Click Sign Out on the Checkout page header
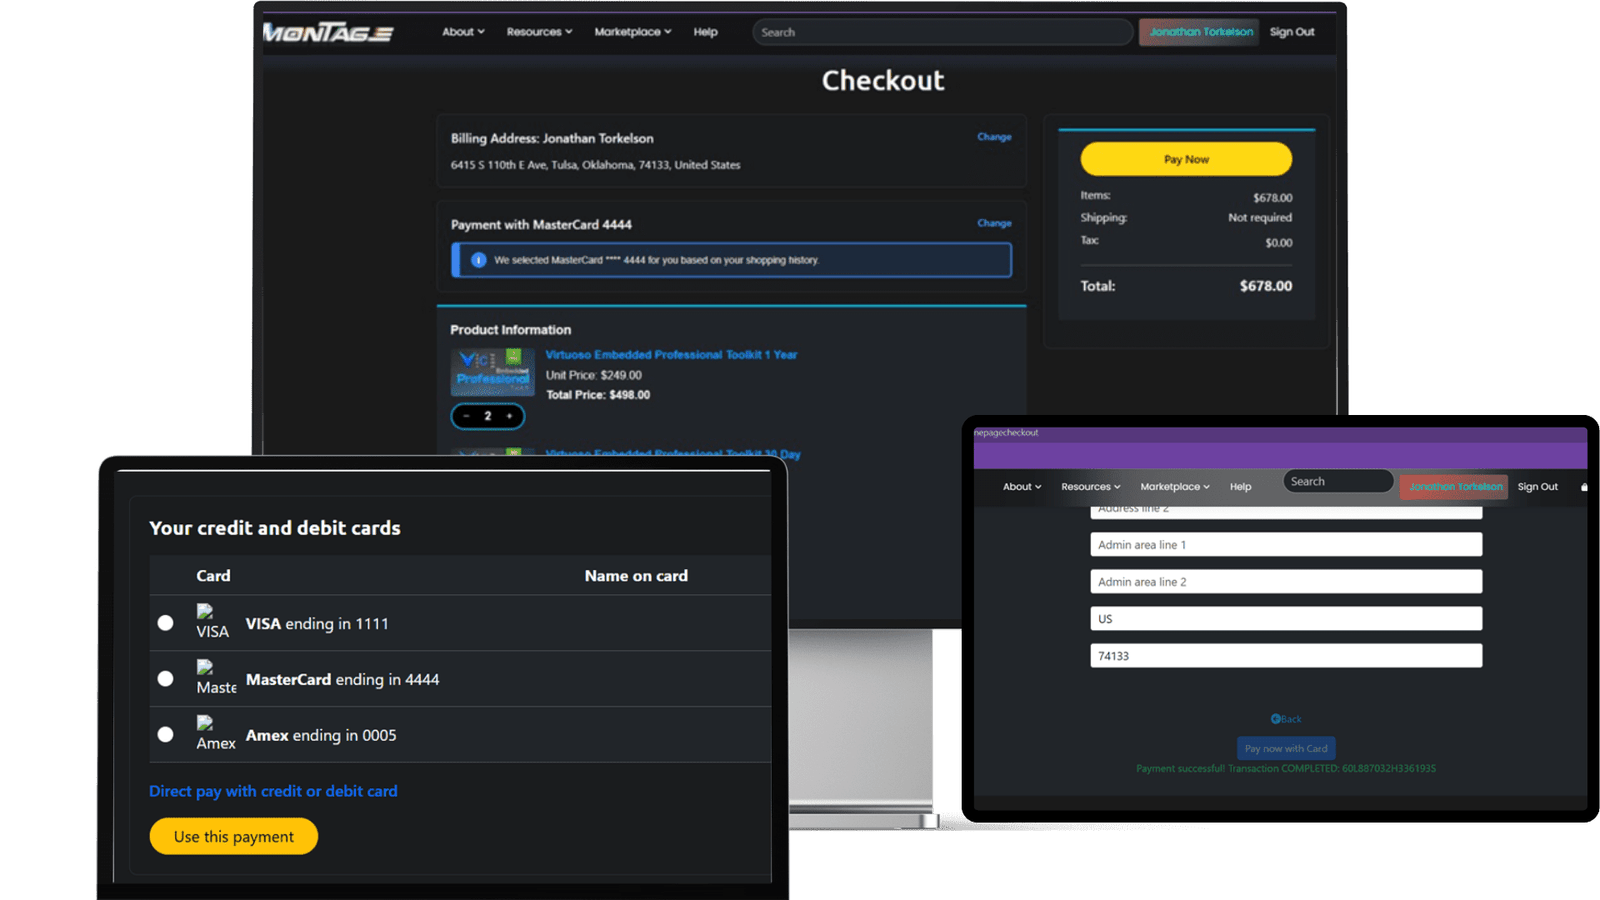This screenshot has width=1600, height=900. tap(1292, 32)
